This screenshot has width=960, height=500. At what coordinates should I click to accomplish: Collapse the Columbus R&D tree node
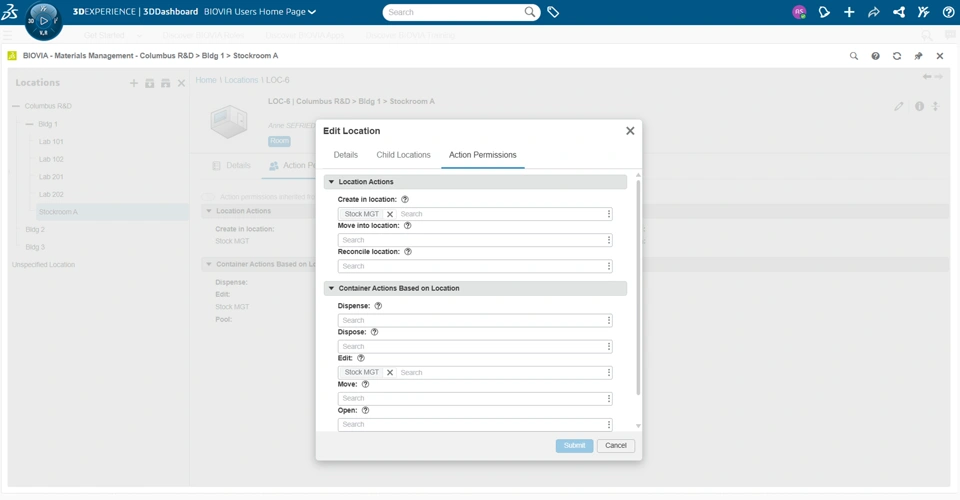16,106
